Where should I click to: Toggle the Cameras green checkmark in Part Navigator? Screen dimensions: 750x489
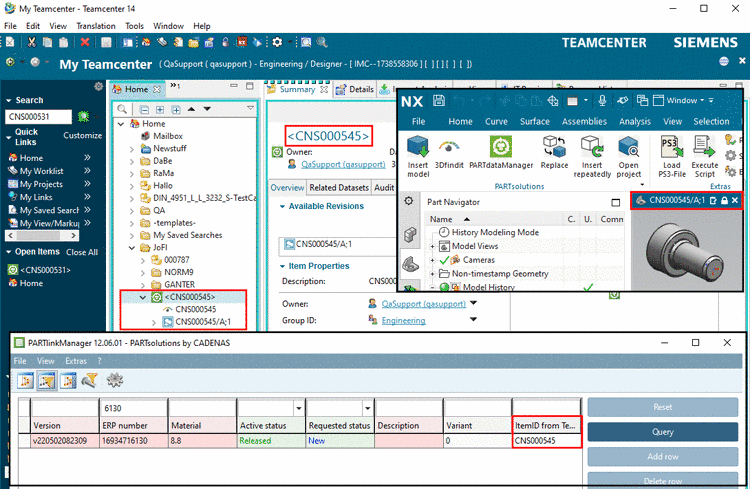444,260
